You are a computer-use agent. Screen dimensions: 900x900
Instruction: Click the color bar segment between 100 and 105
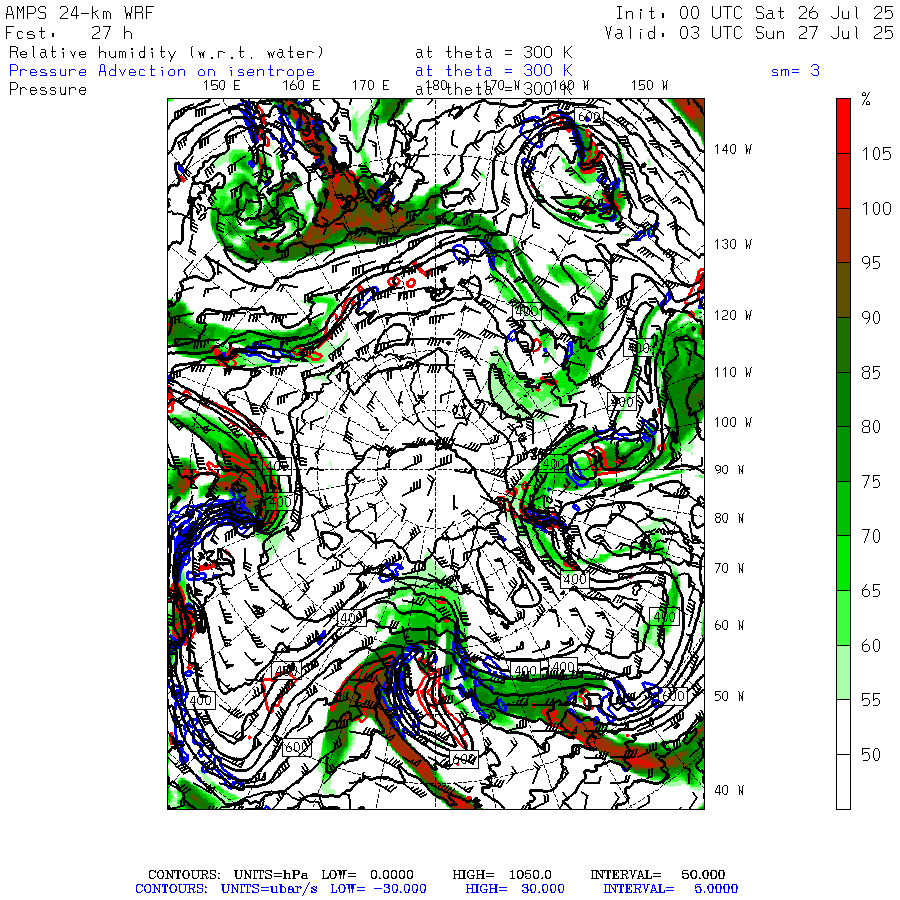[843, 181]
